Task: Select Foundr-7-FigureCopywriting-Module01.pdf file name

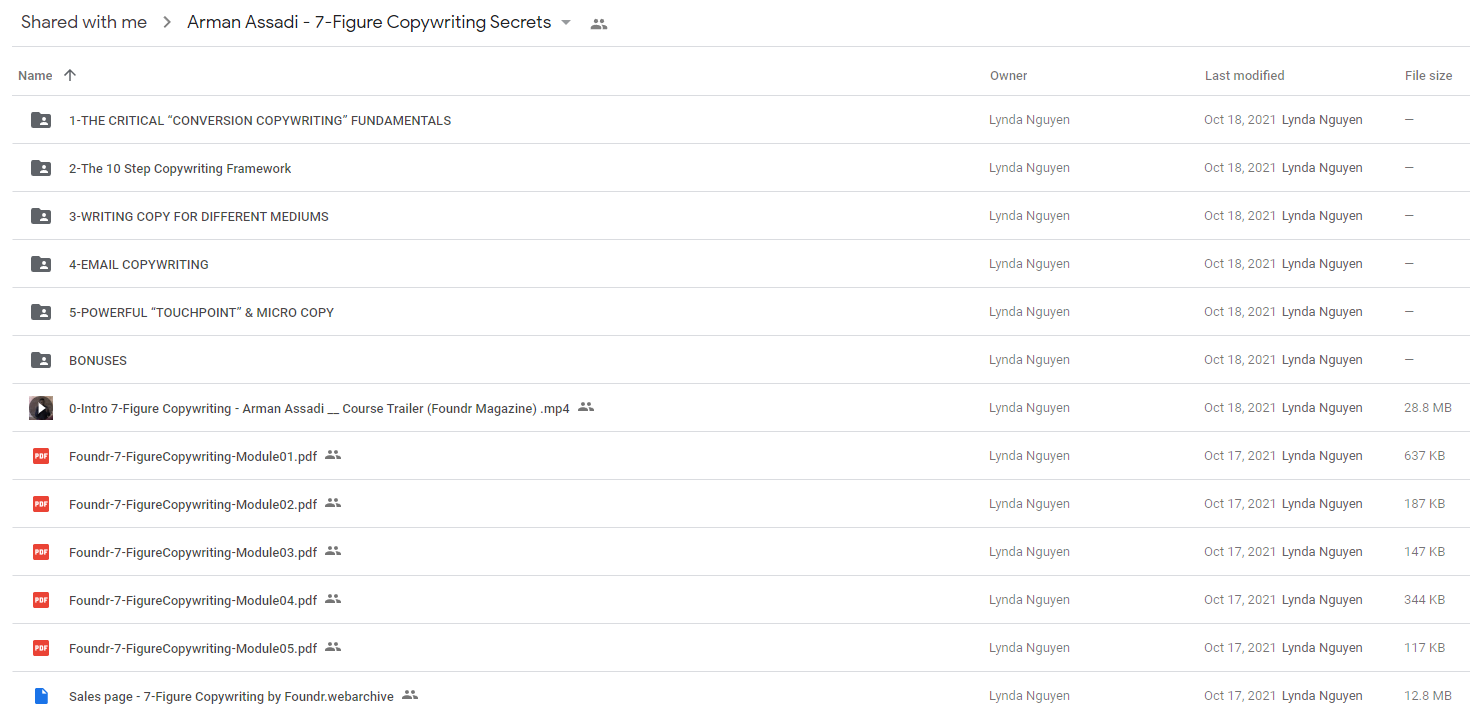Action: (193, 457)
